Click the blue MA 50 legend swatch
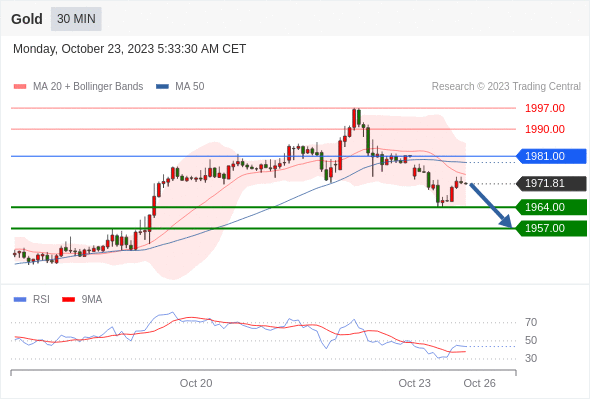The width and height of the screenshot is (590, 400). 162,87
